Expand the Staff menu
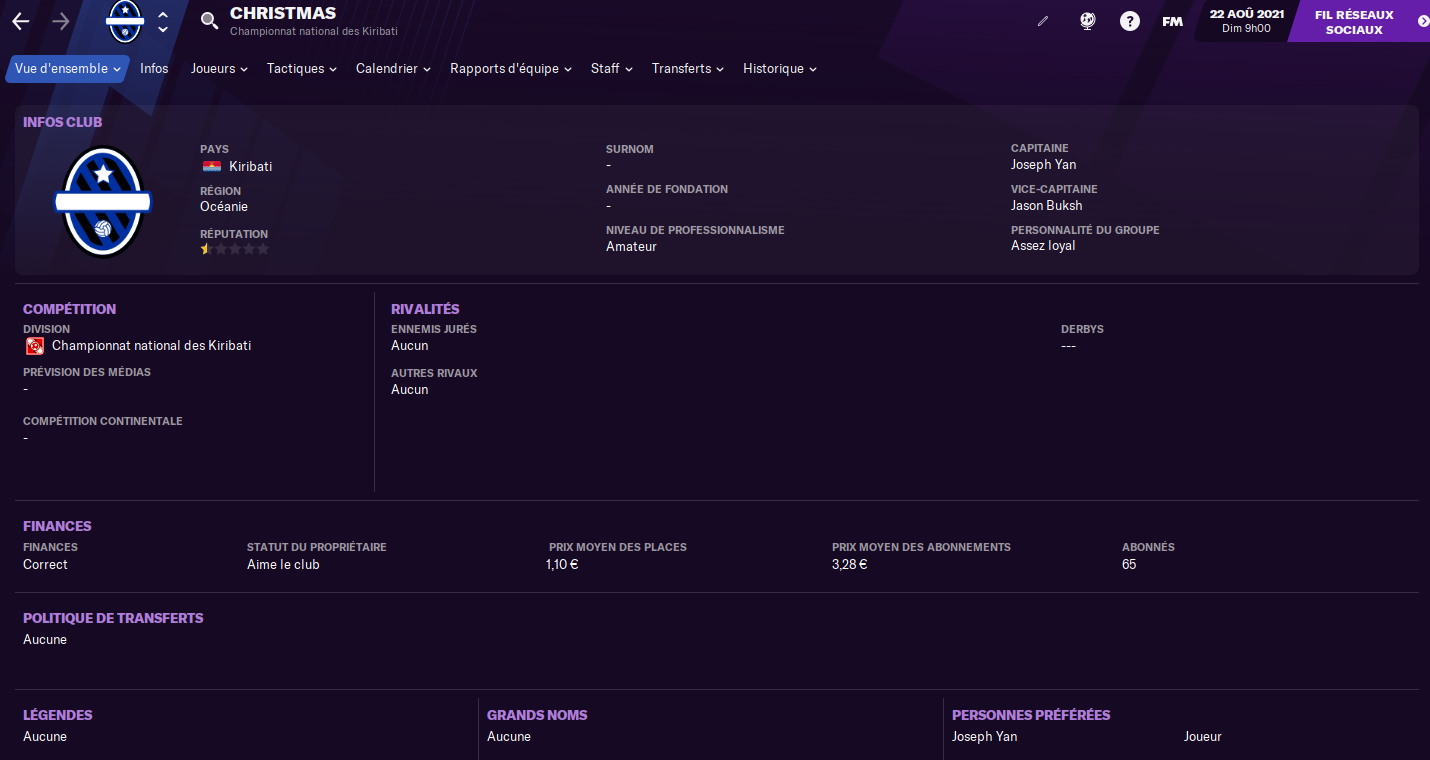The image size is (1430, 760). [x=611, y=69]
